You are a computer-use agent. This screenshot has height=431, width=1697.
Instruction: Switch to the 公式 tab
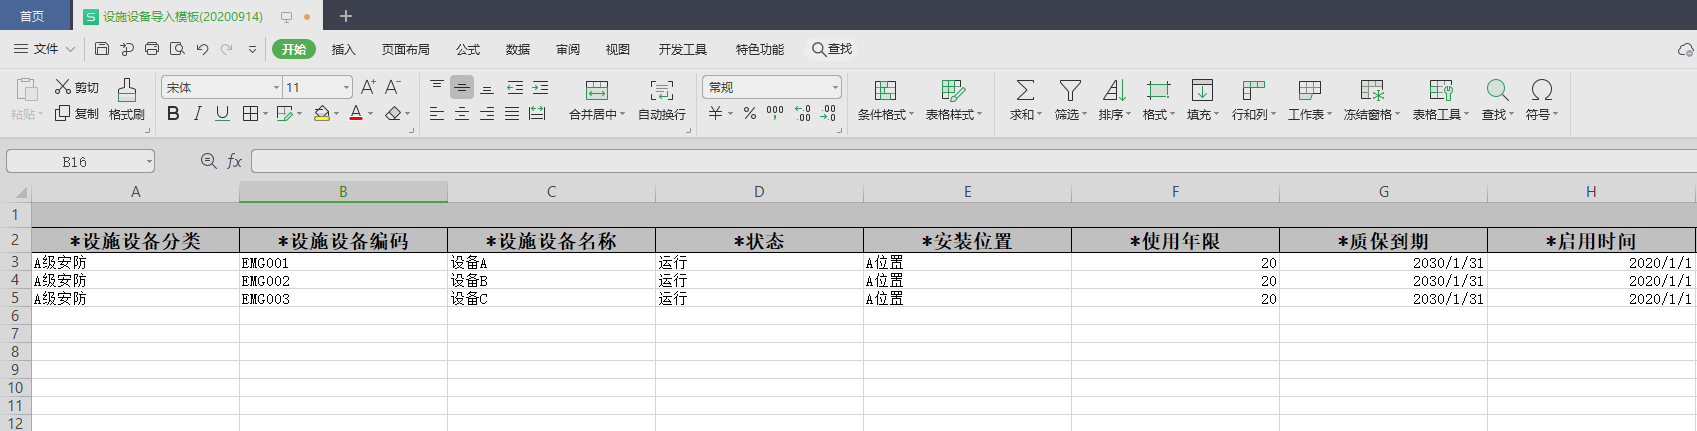click(x=468, y=49)
